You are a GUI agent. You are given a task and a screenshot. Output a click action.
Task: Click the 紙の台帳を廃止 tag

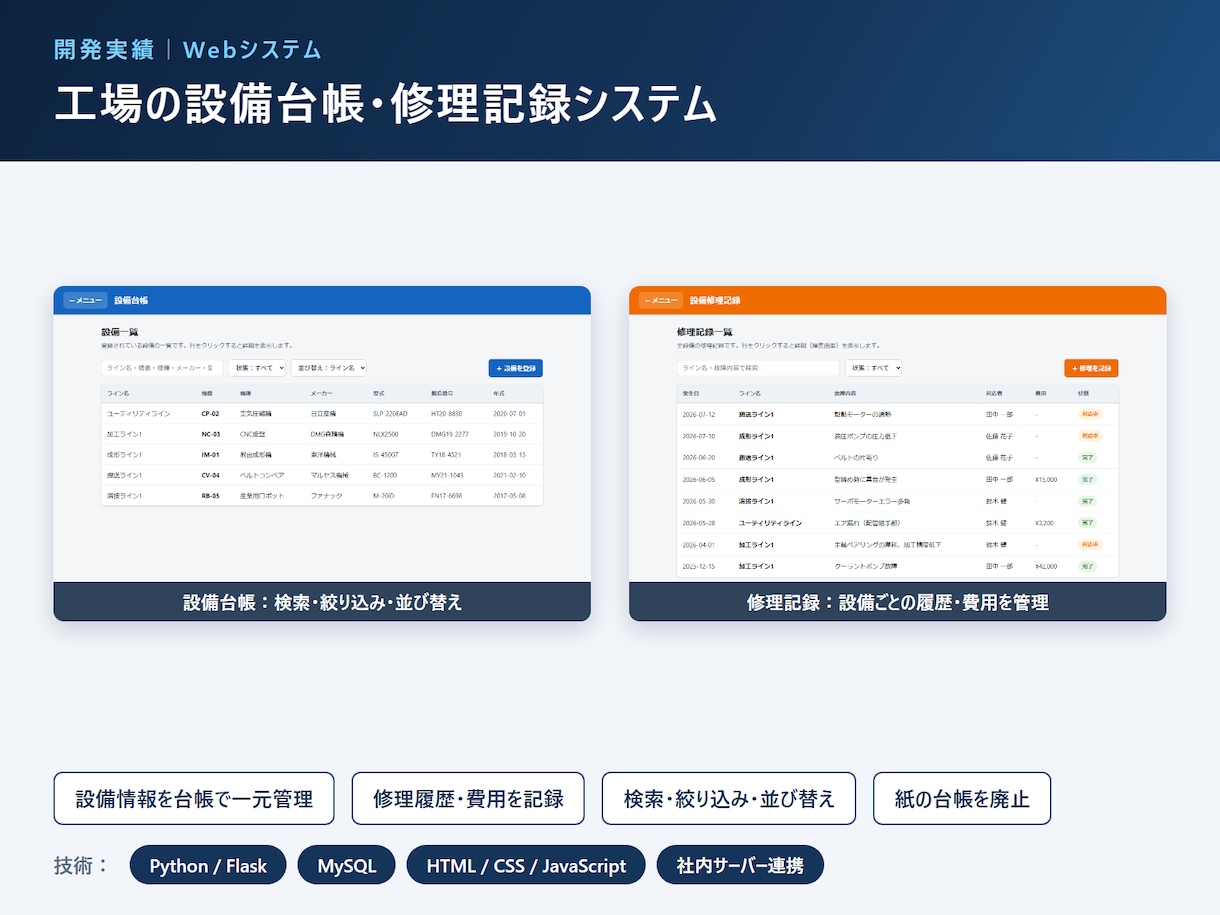[x=962, y=798]
